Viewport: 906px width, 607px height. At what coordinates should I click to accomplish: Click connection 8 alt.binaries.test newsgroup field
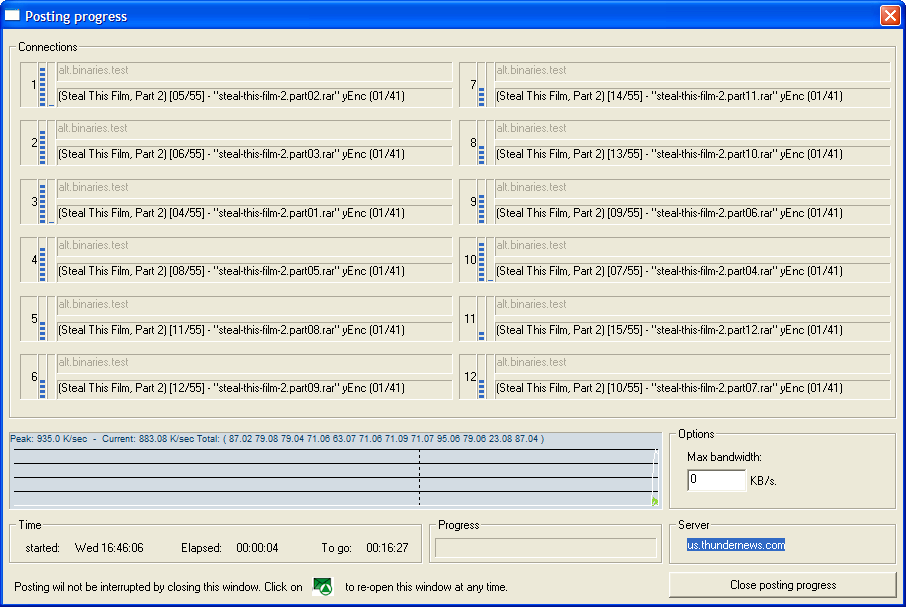click(692, 129)
